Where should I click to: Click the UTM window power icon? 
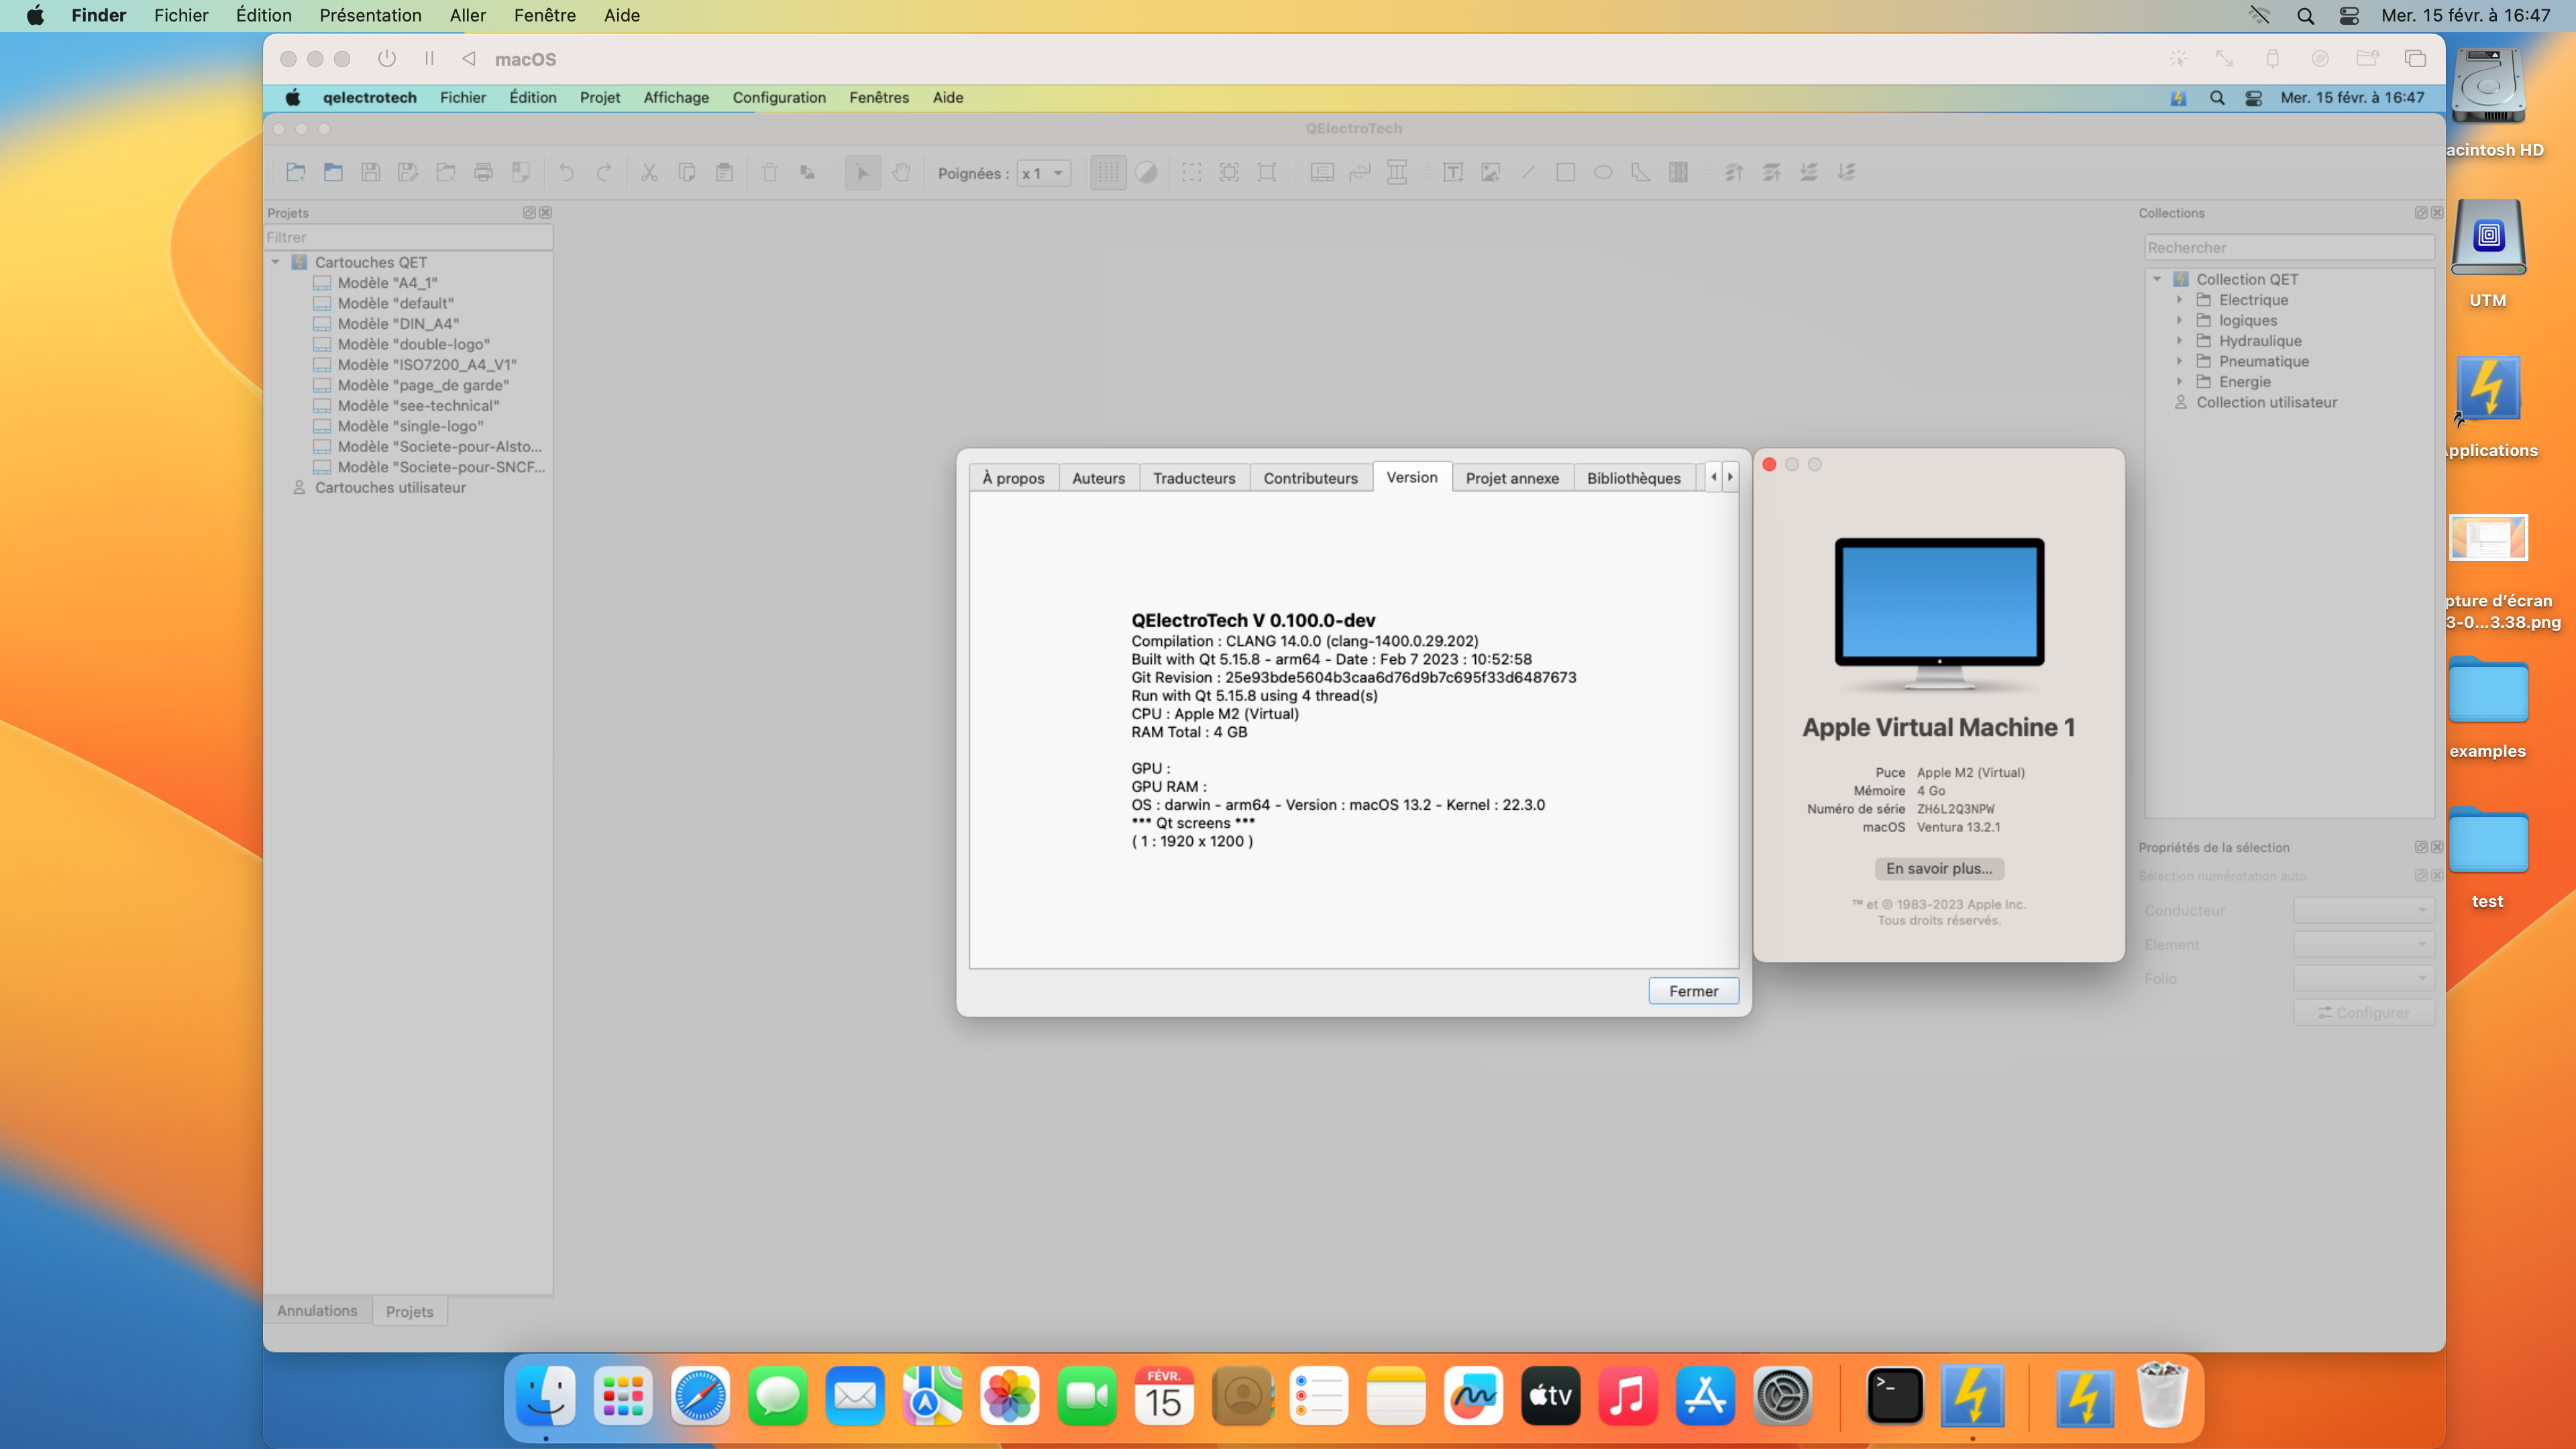[386, 59]
